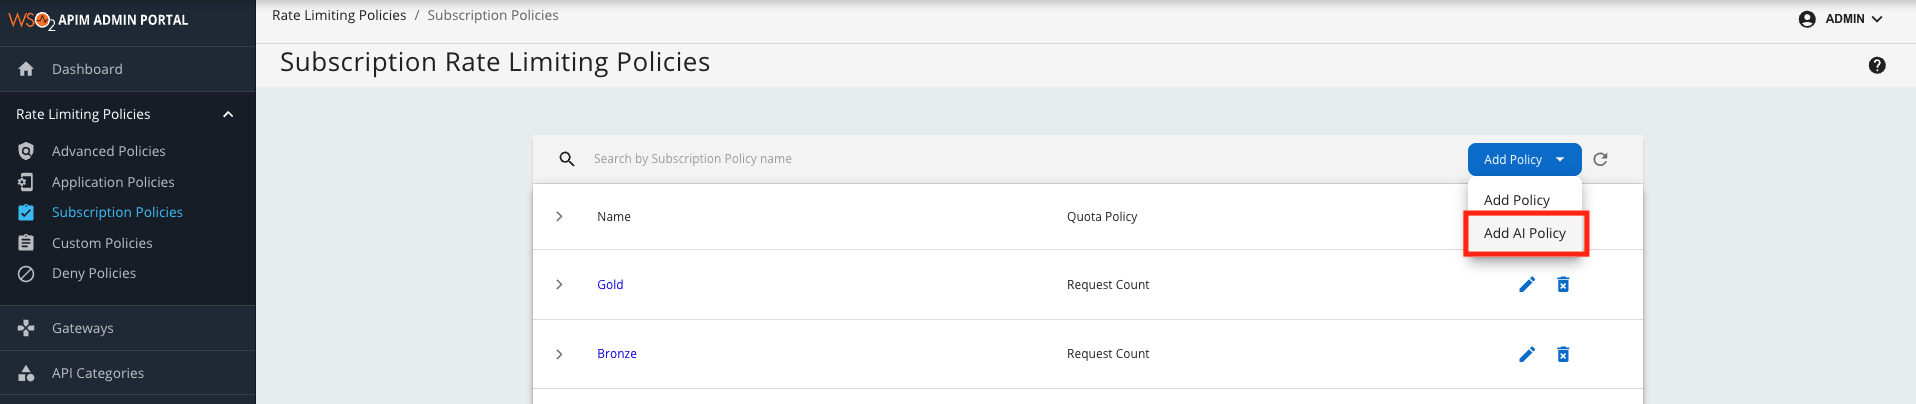Viewport: 1916px width, 404px height.
Task: Click the Dashboard home icon
Action: 26,69
